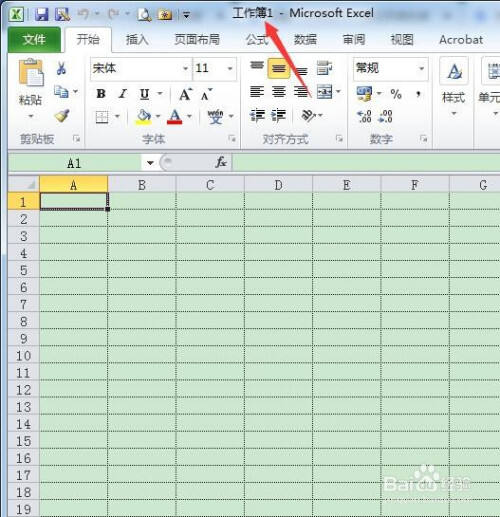Apply Comma Style separator

tap(418, 94)
